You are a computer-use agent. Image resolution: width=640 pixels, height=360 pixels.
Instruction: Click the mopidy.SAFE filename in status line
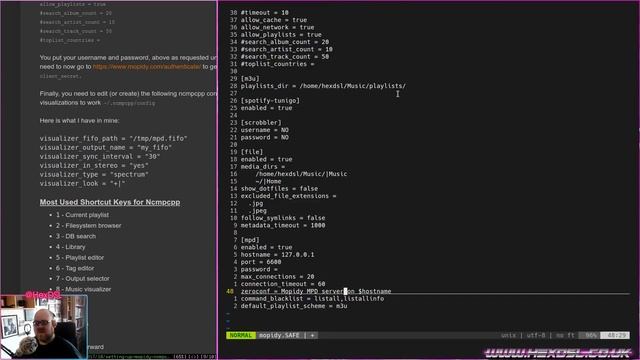coord(279,335)
